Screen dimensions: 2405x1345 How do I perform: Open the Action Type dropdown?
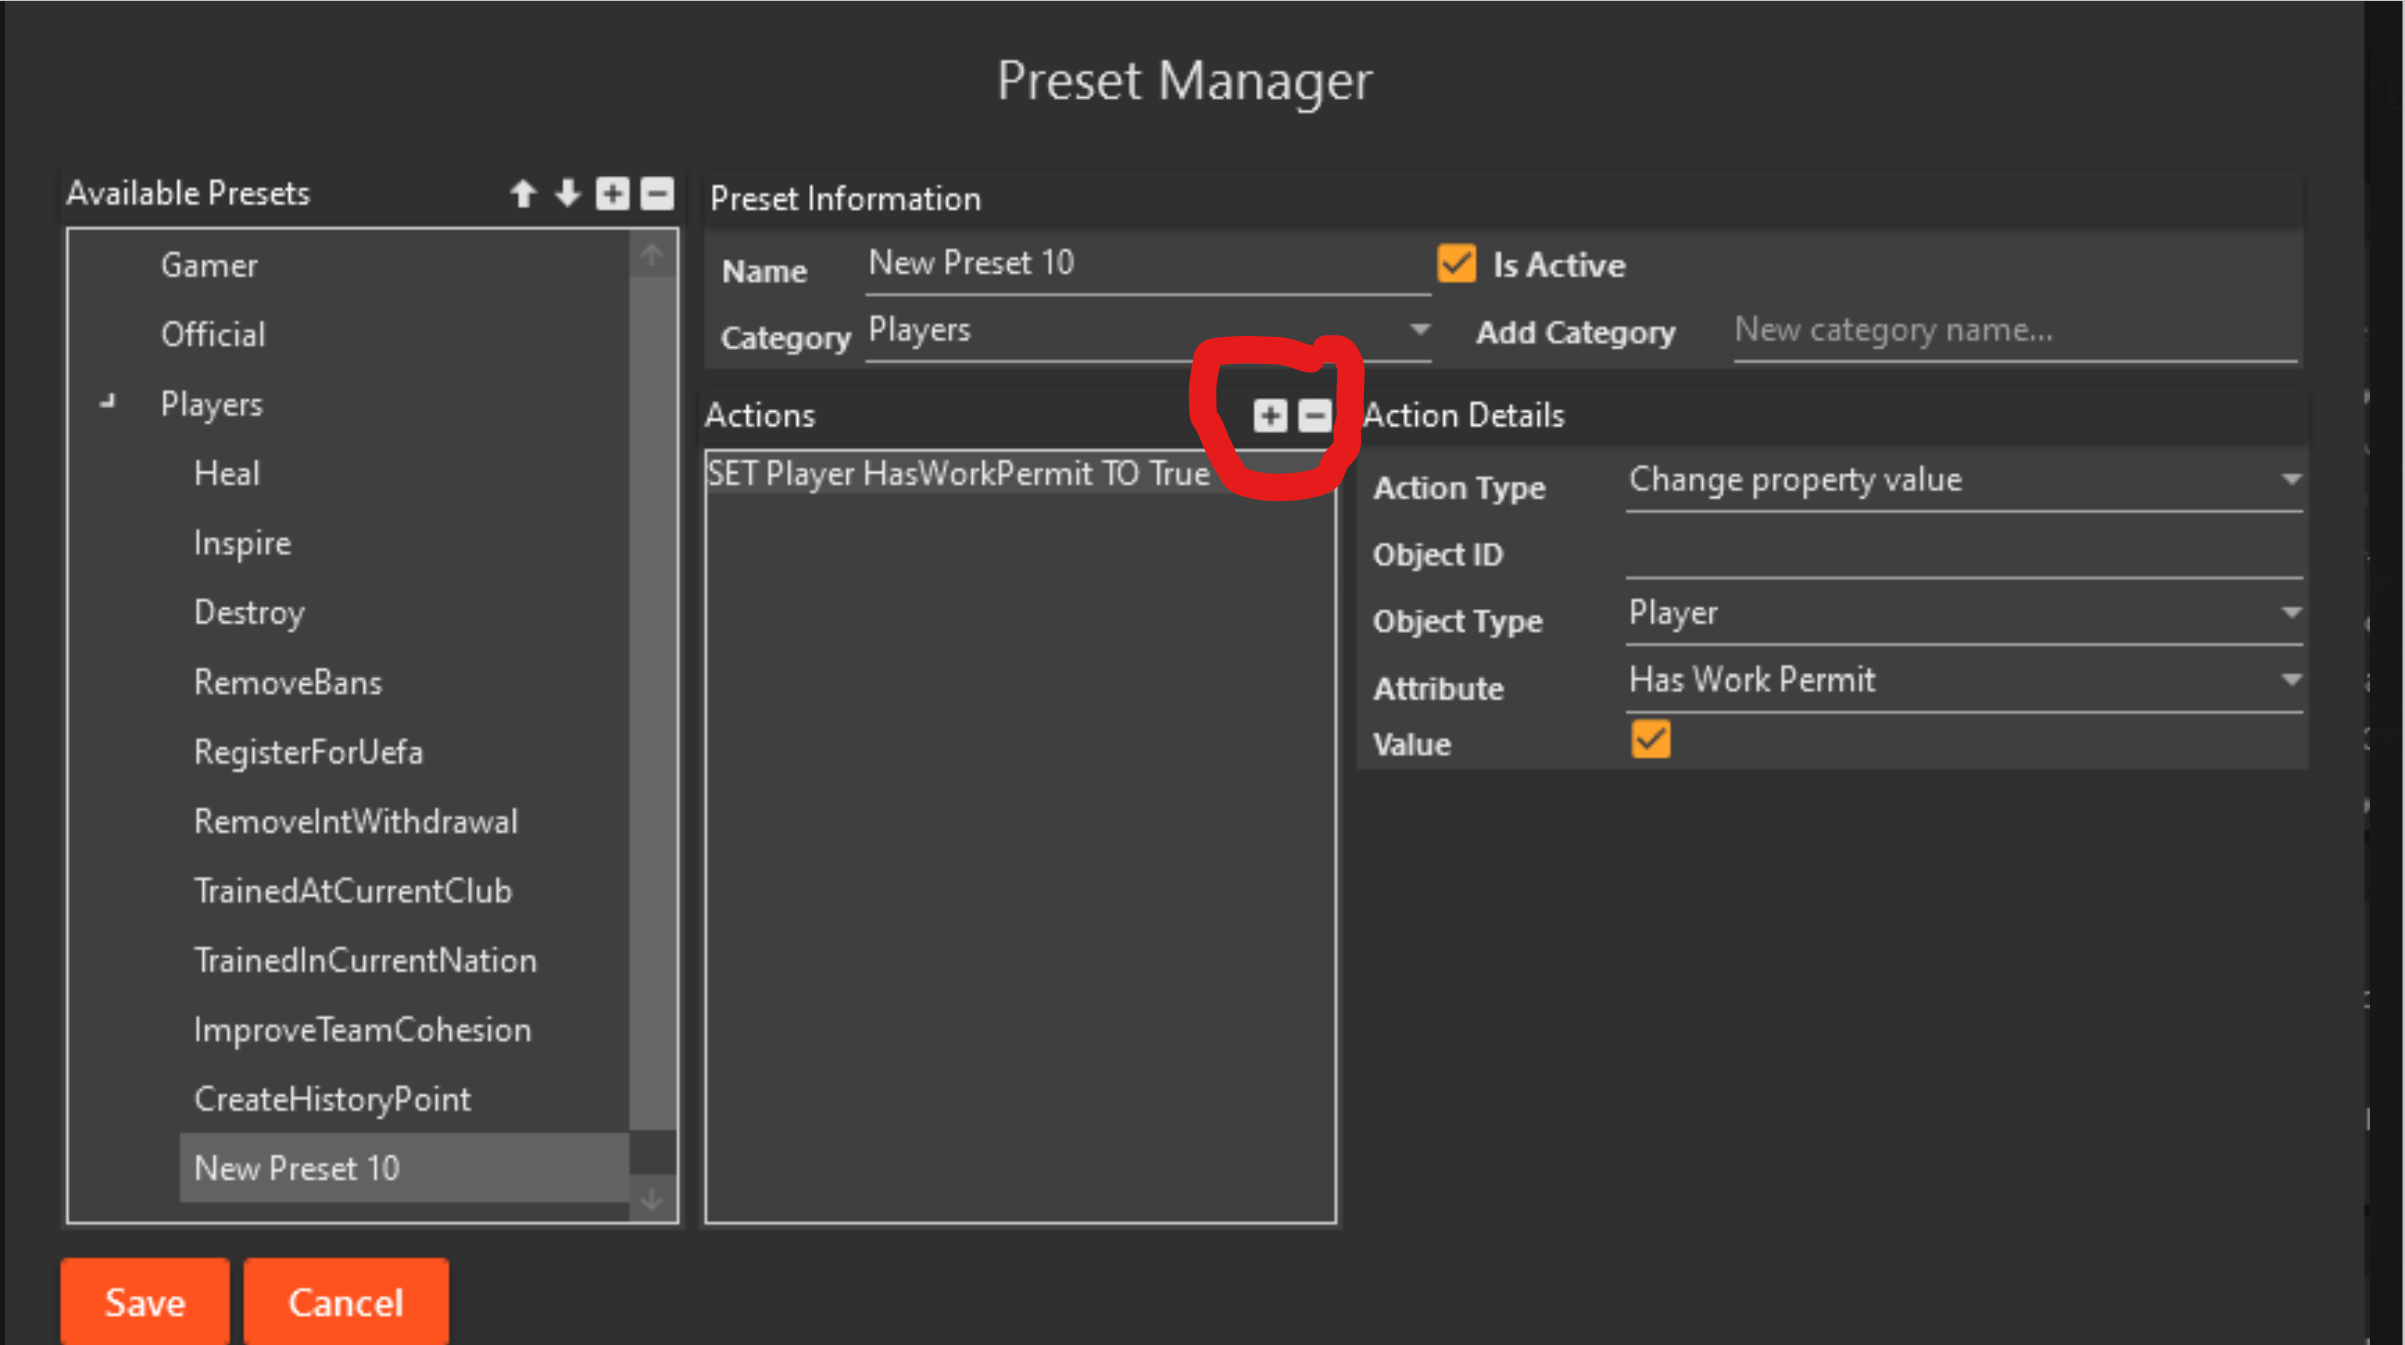click(1964, 481)
